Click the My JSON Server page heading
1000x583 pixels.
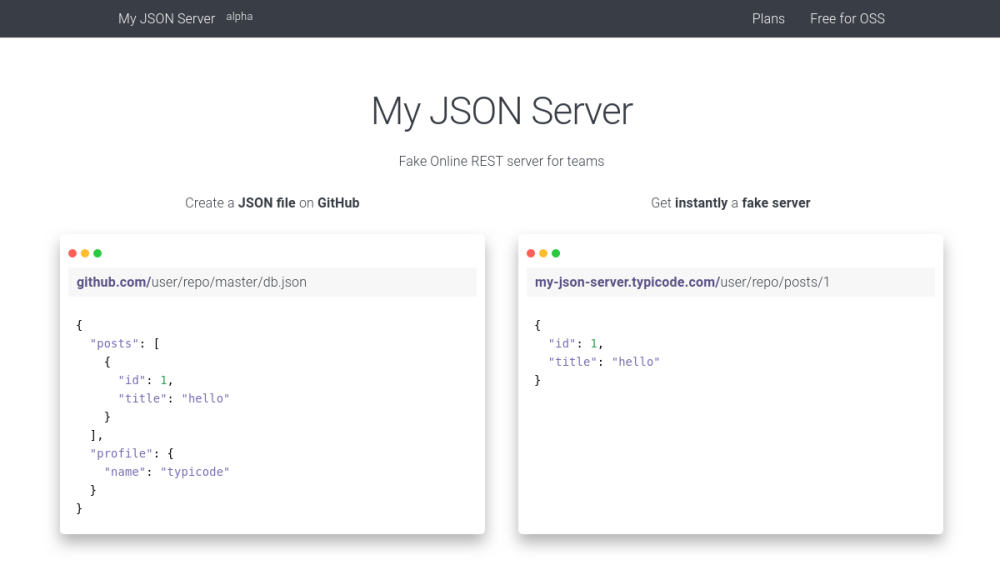click(501, 111)
